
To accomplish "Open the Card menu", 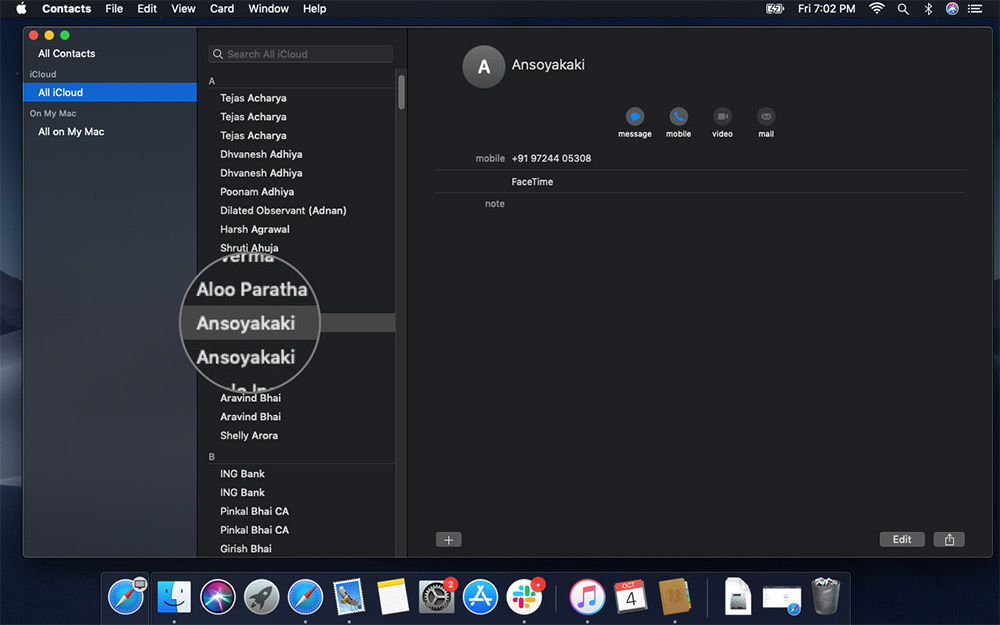I will (x=221, y=9).
